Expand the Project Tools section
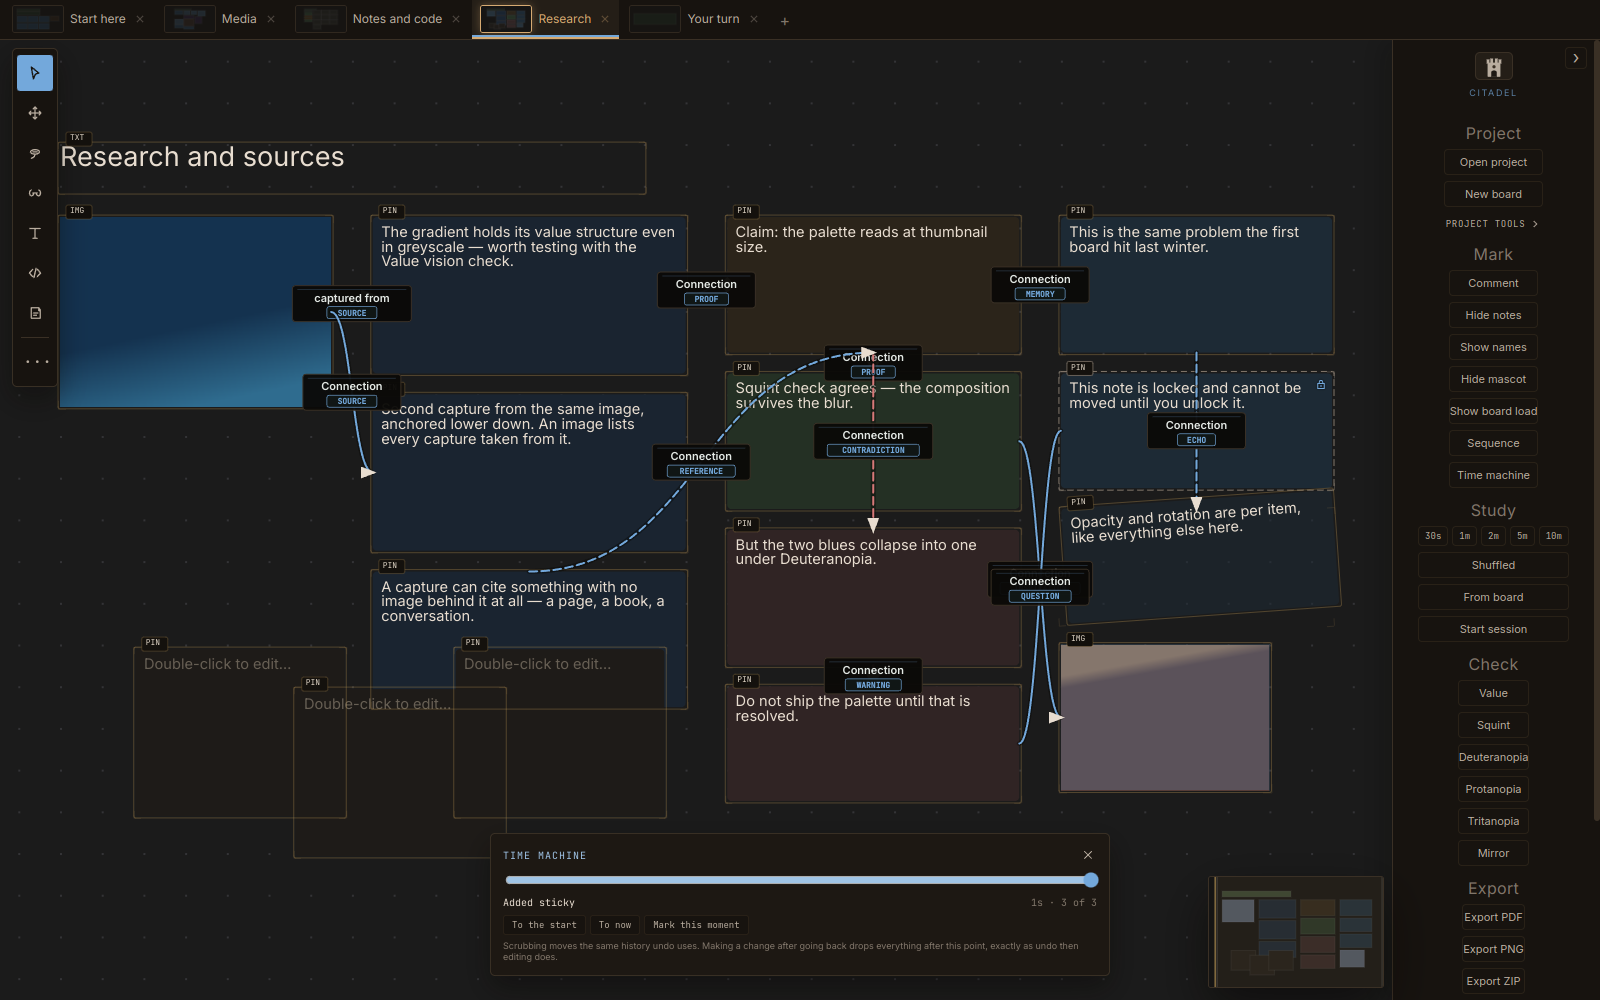Viewport: 1600px width, 1000px height. (x=1492, y=224)
